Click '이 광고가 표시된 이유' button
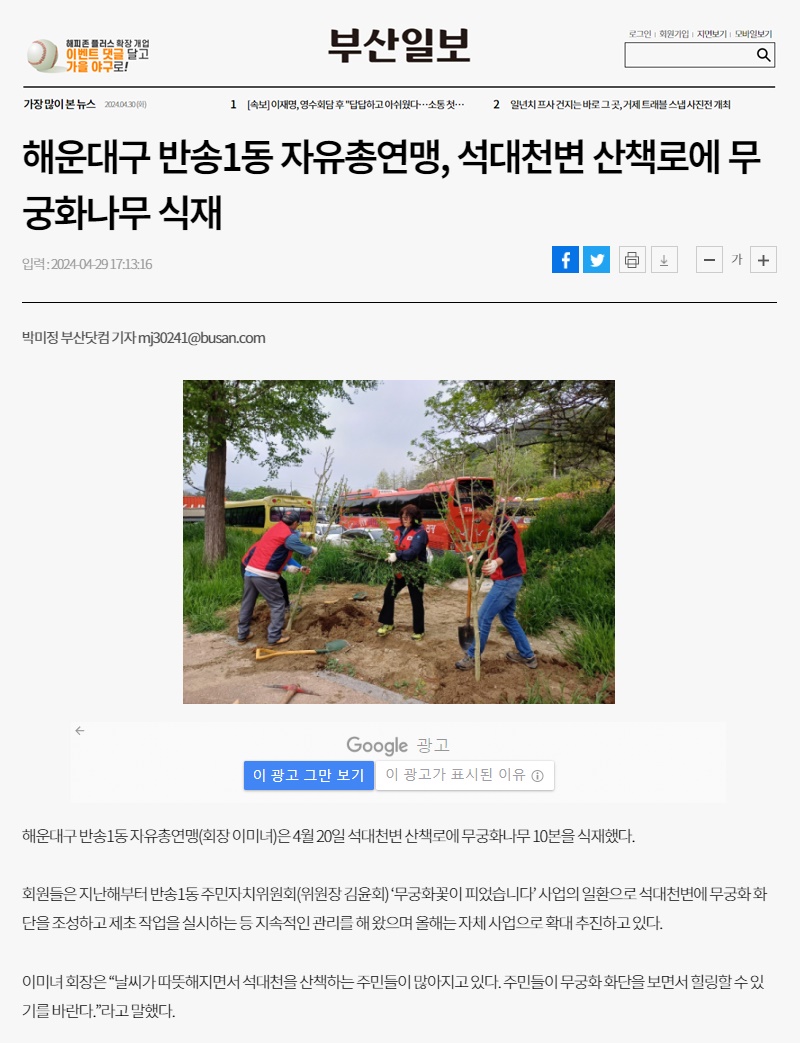The height and width of the screenshot is (1043, 800). pos(465,776)
